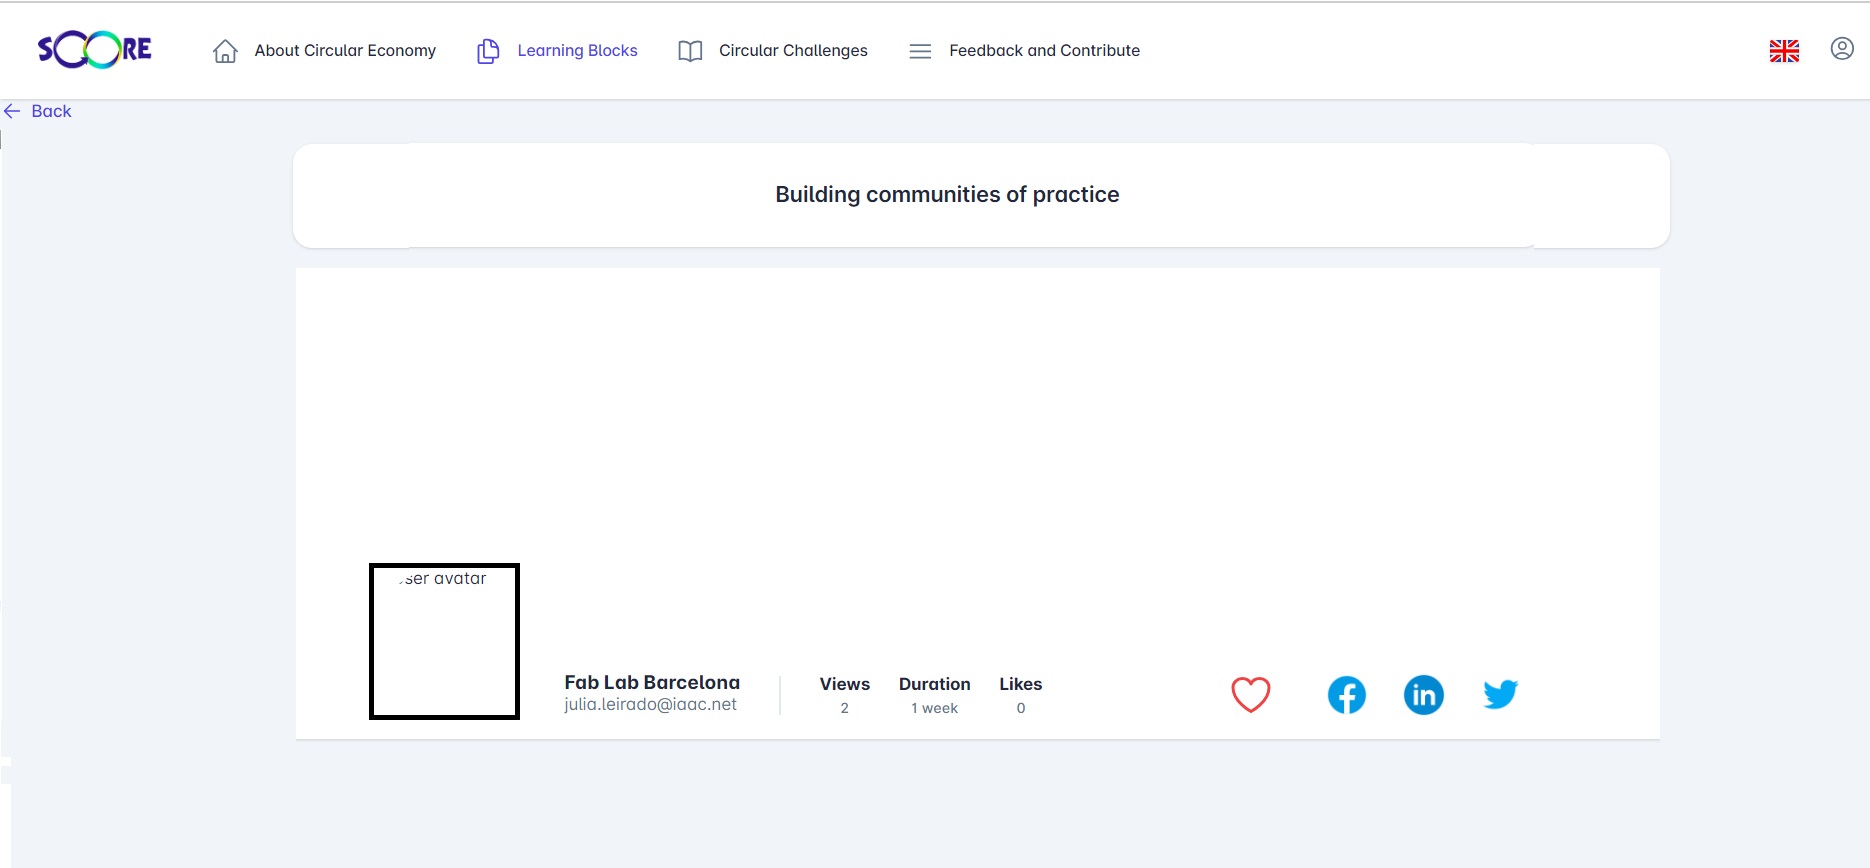Click the Learning Blocks documents icon

click(488, 51)
